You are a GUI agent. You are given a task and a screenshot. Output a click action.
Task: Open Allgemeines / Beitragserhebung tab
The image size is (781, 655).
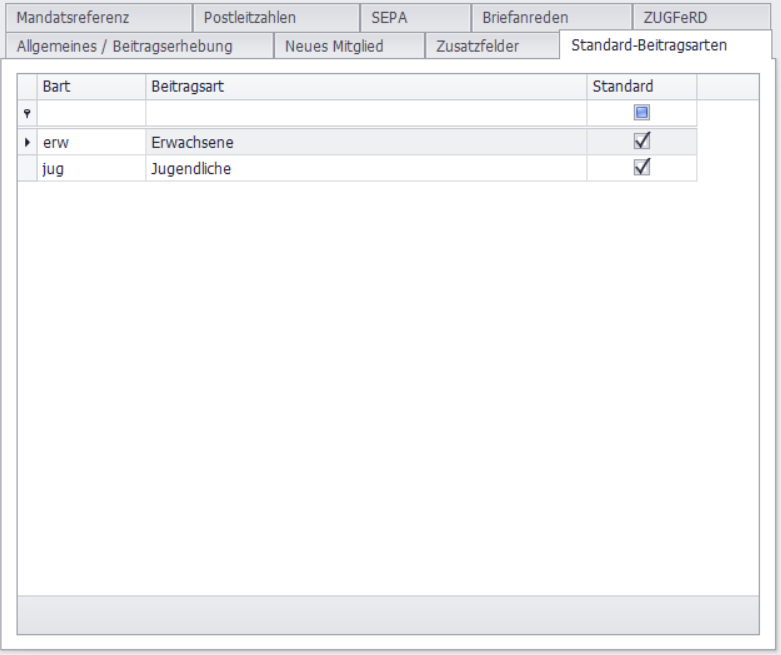point(125,46)
